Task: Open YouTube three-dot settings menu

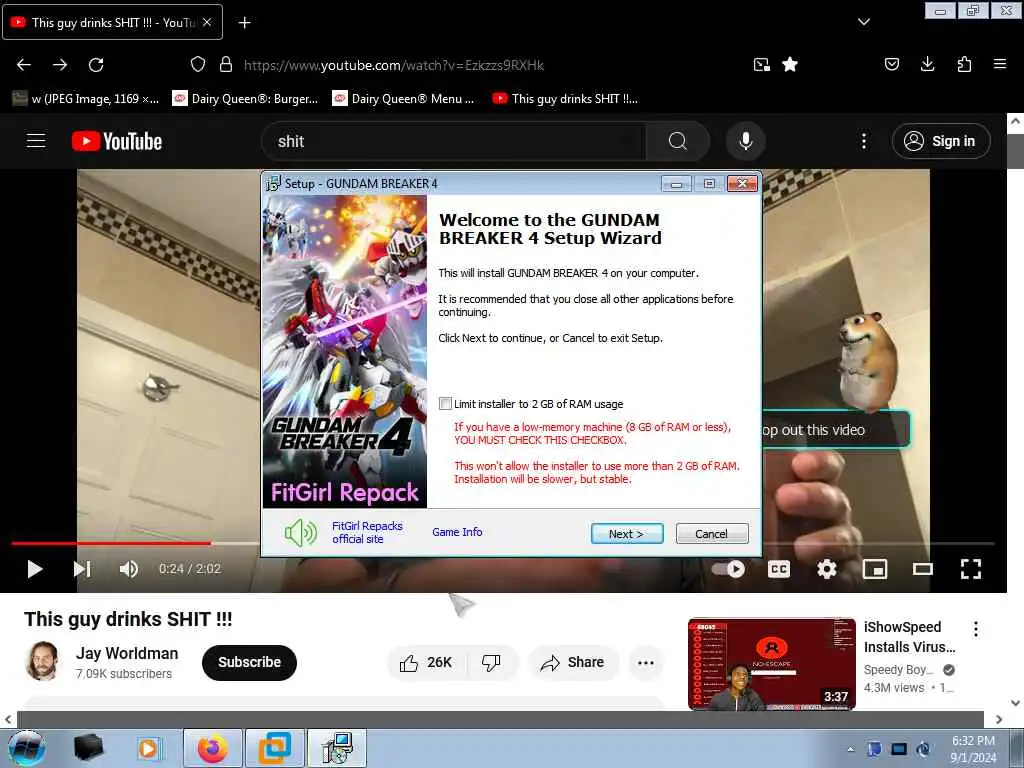Action: 863,141
